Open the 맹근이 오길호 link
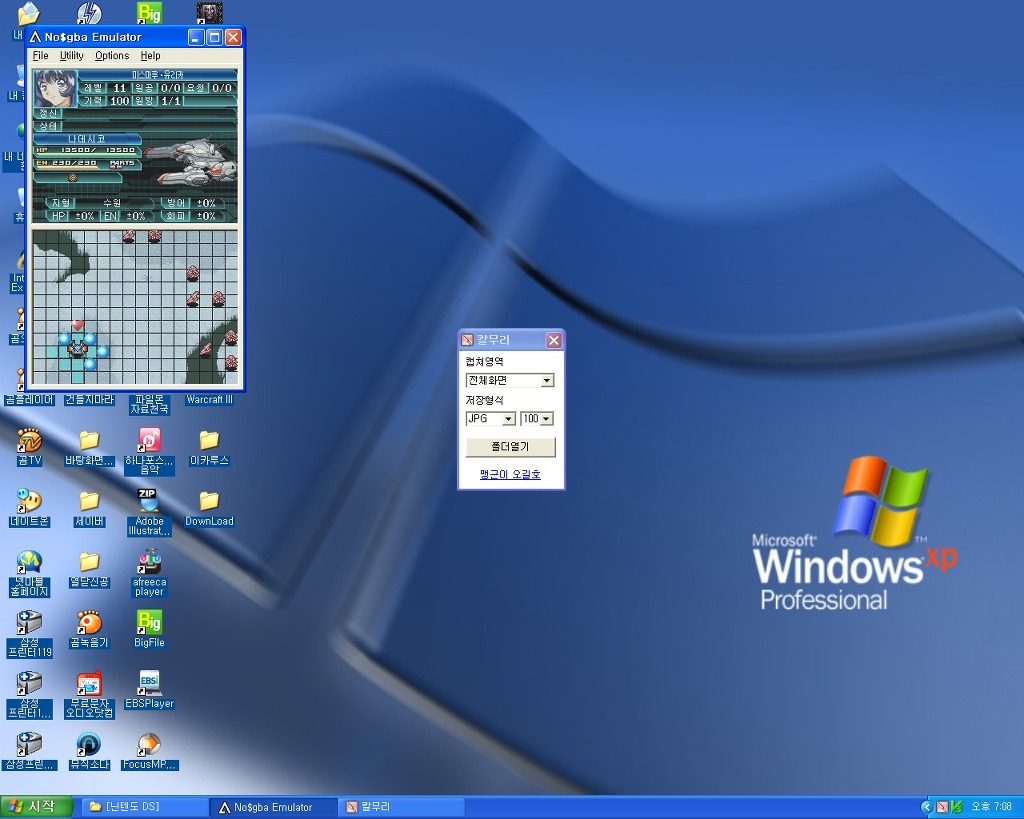This screenshot has height=819, width=1024. tap(510, 474)
